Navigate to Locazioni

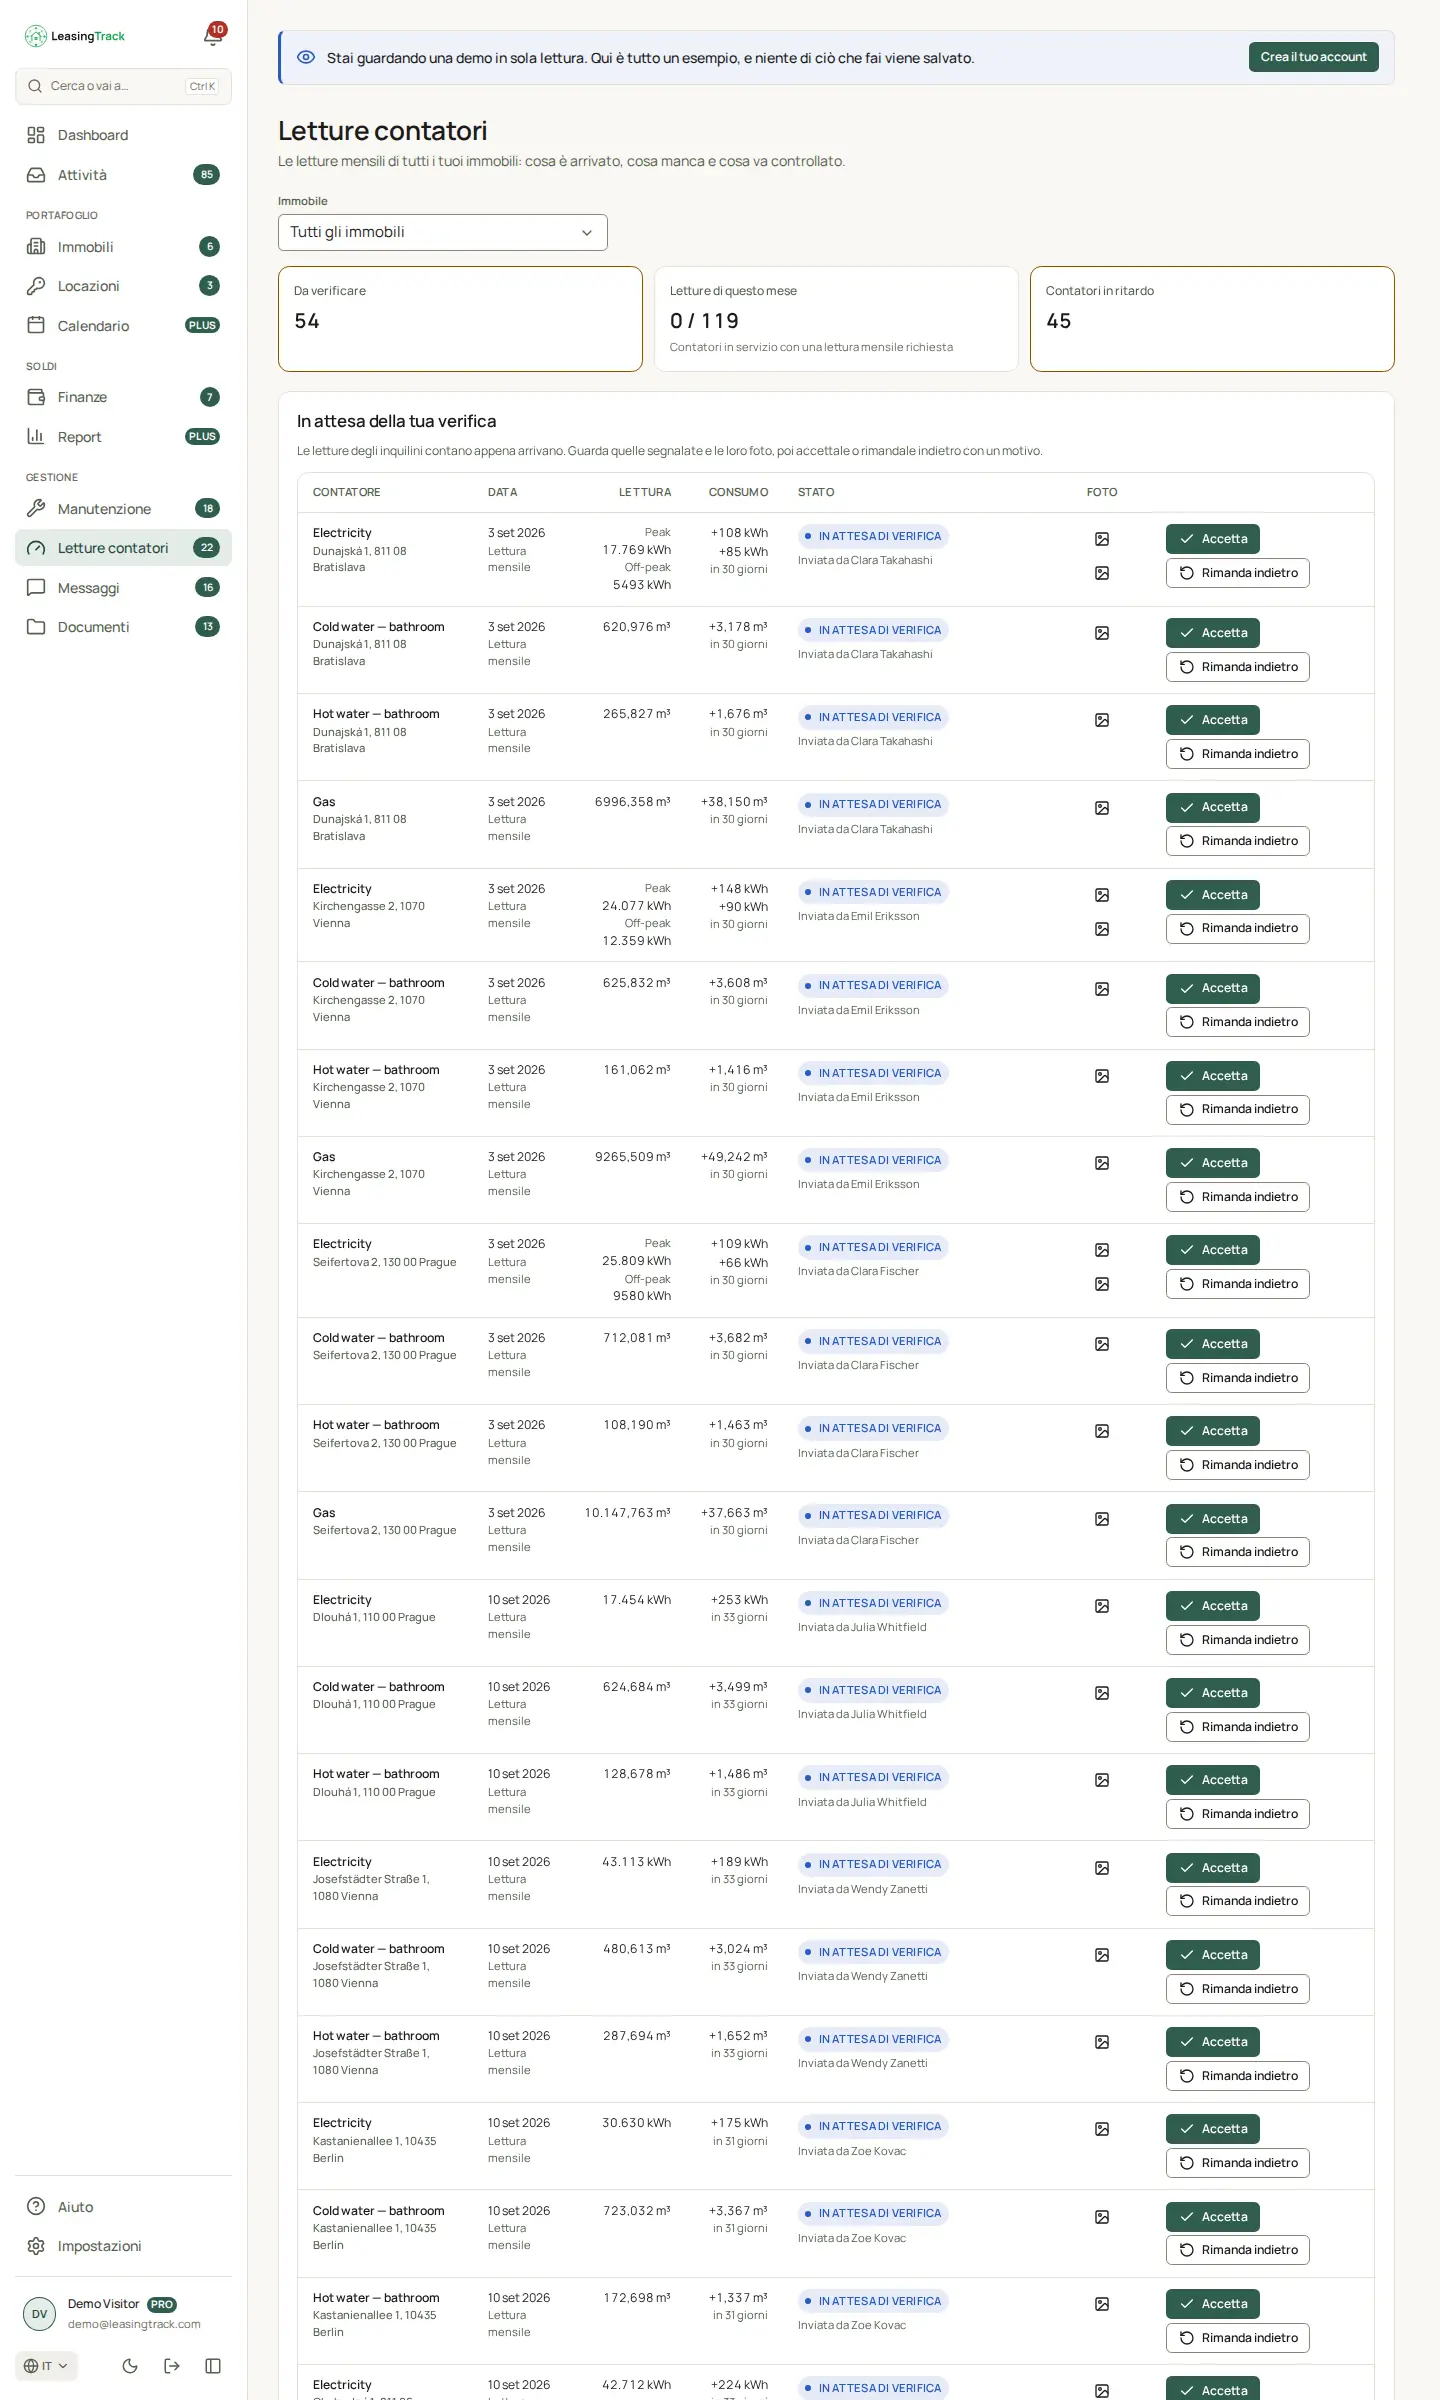(x=123, y=286)
